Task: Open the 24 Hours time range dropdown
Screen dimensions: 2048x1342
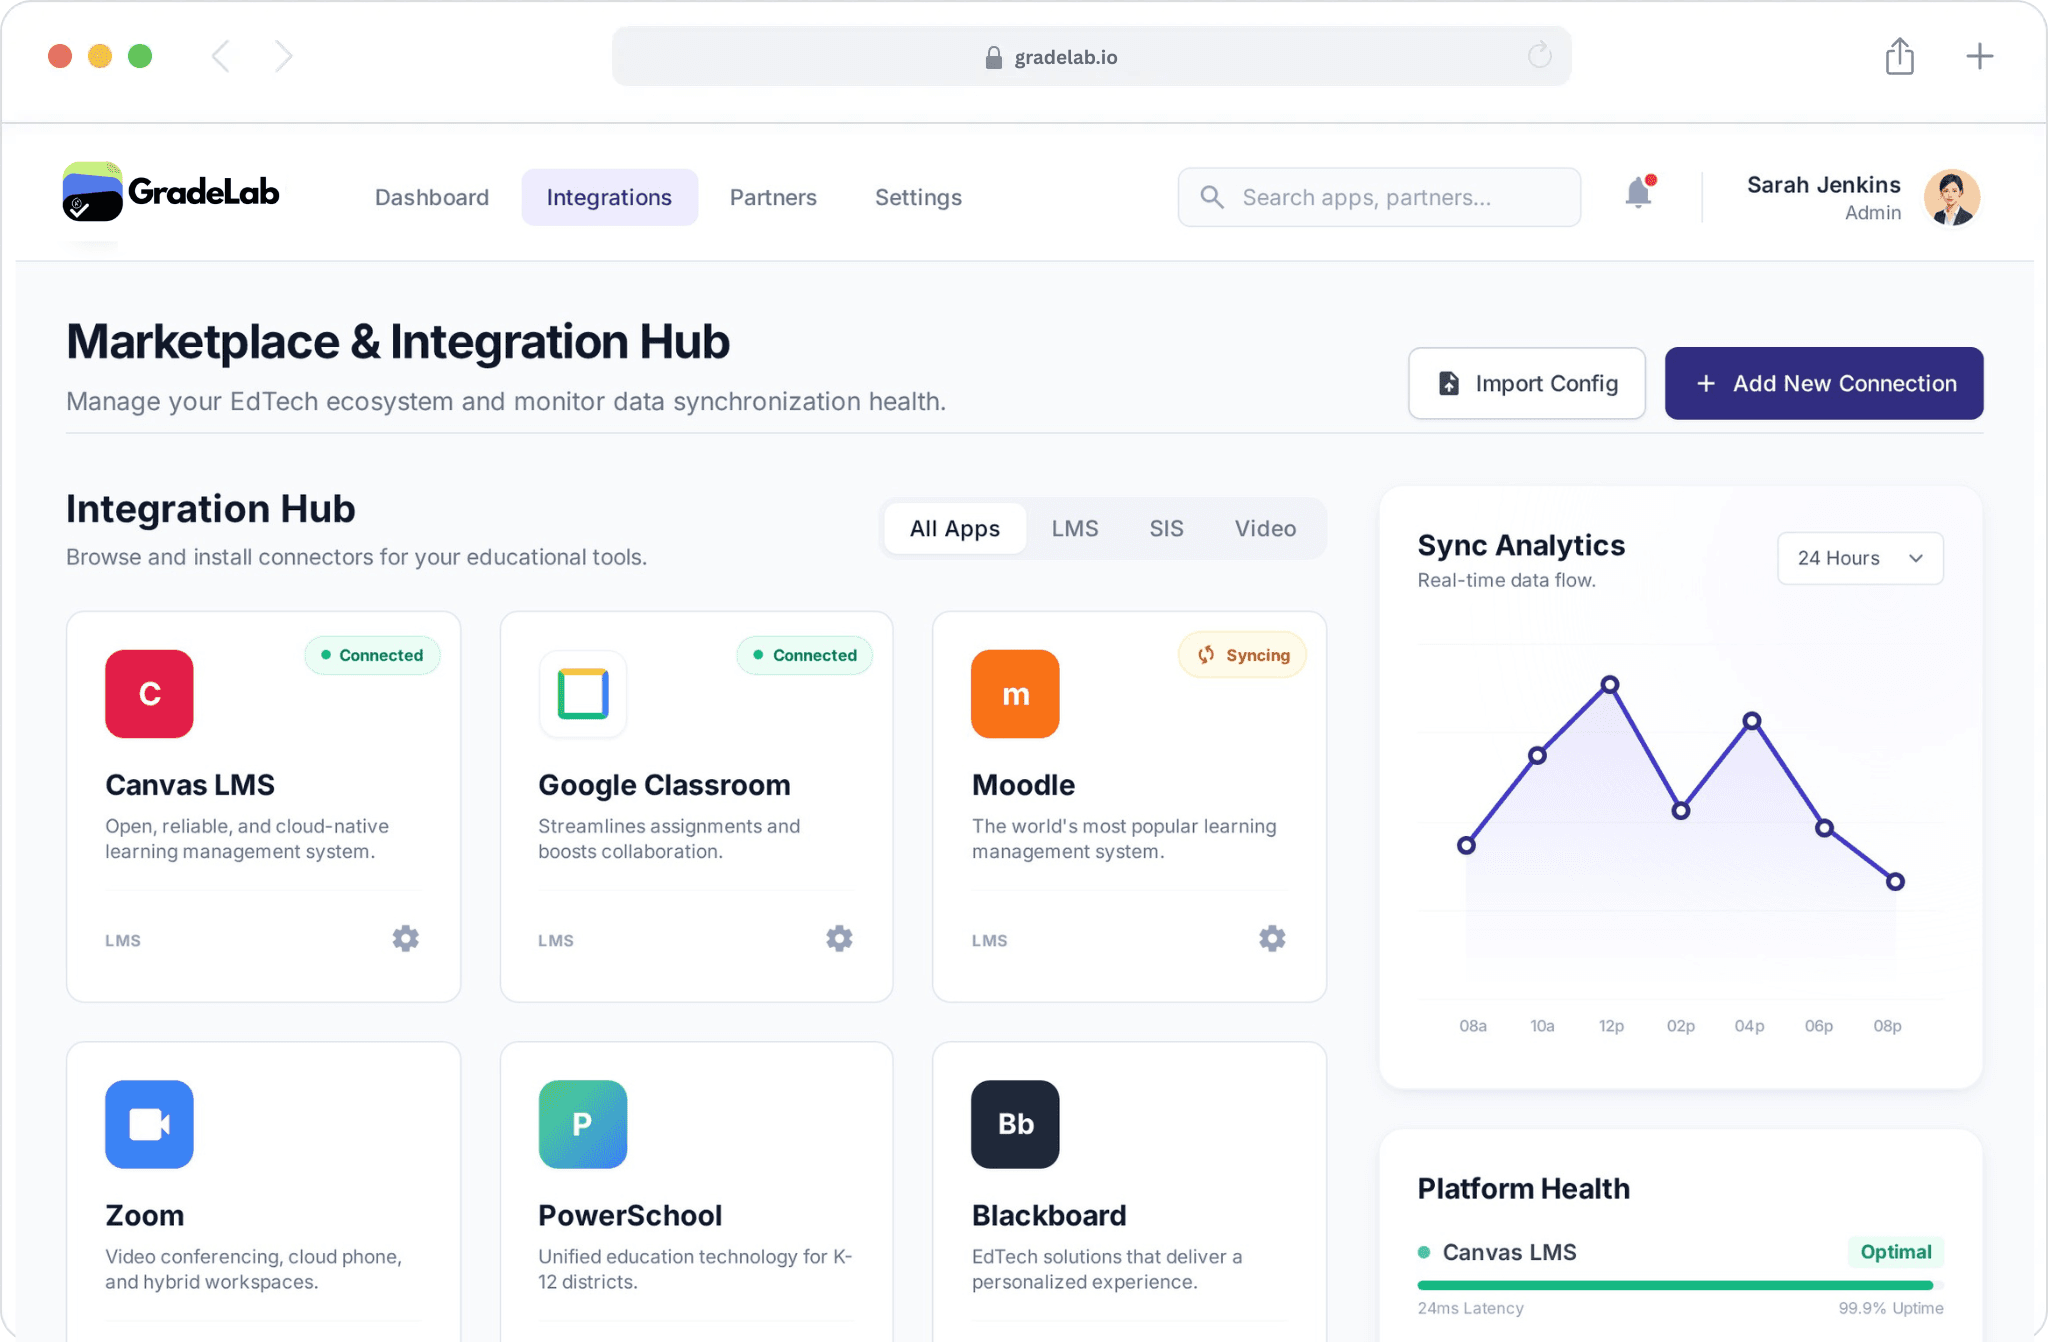Action: (x=1860, y=558)
